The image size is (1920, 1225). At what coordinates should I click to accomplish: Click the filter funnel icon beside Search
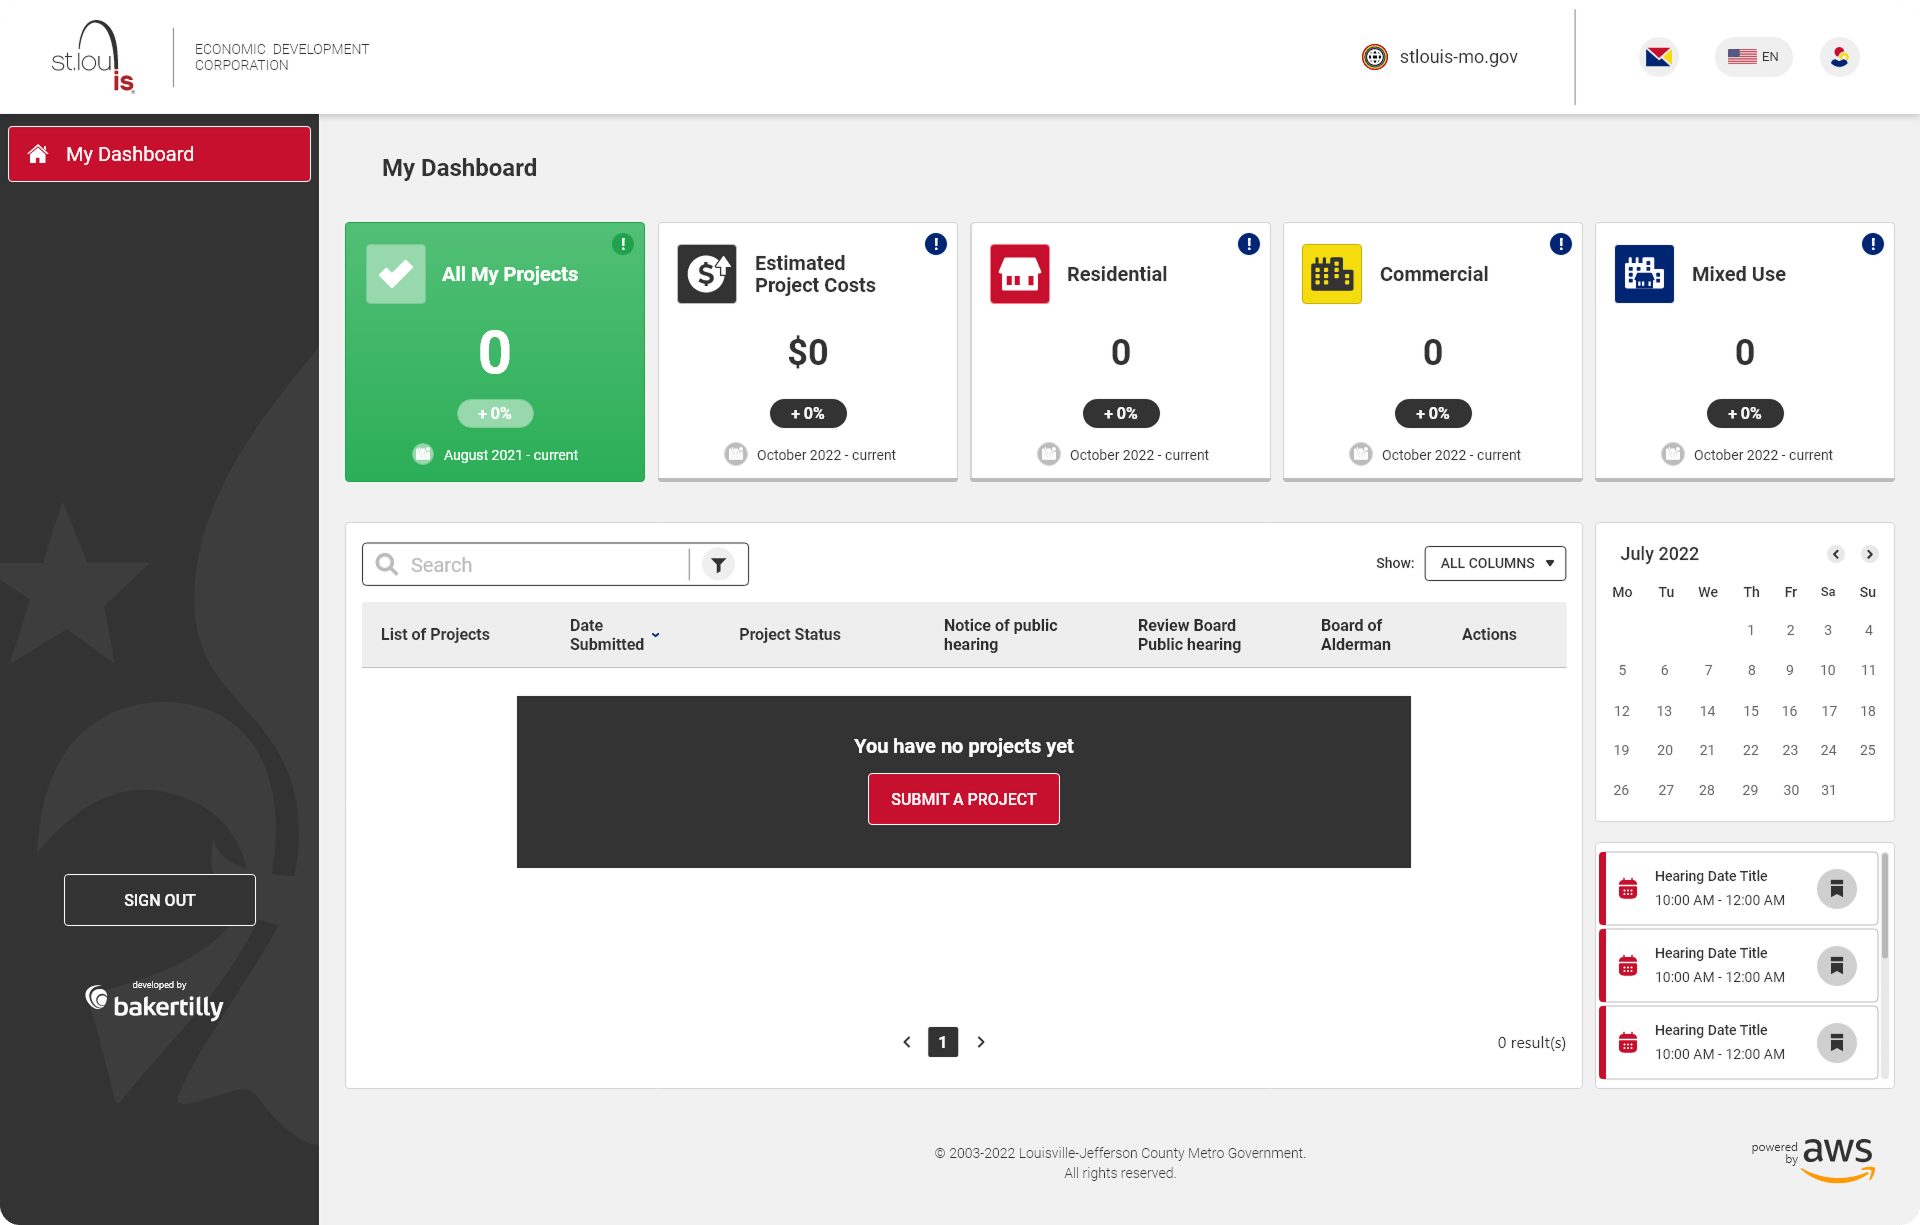point(718,565)
